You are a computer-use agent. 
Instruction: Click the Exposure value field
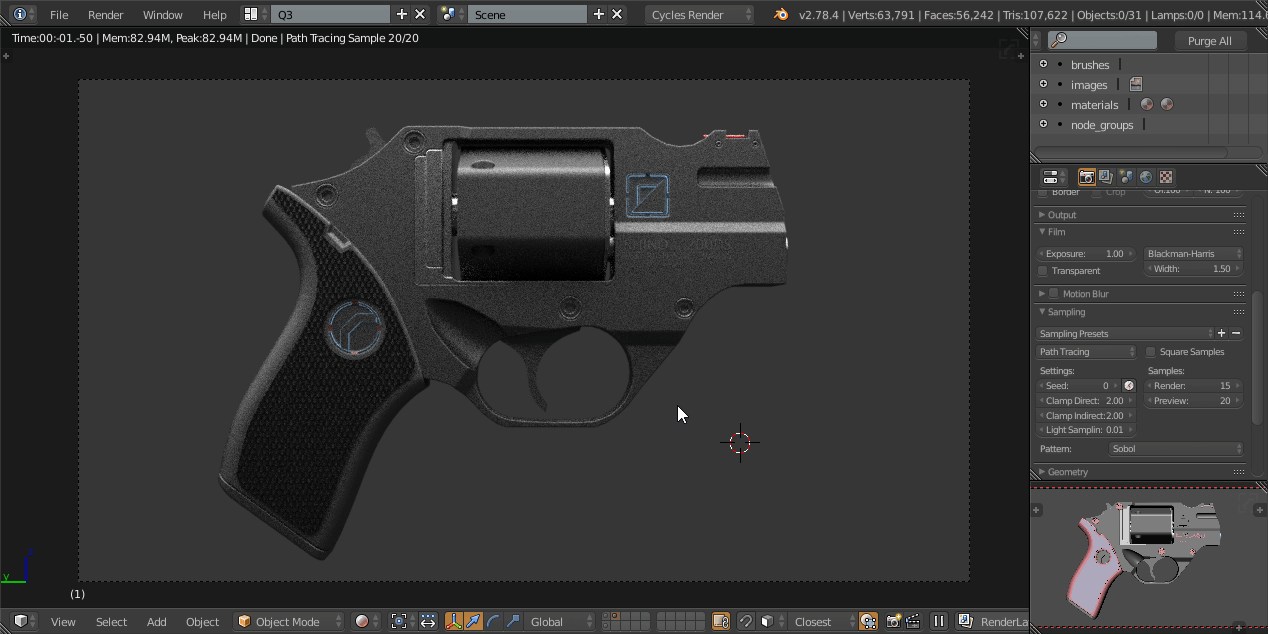1085,254
